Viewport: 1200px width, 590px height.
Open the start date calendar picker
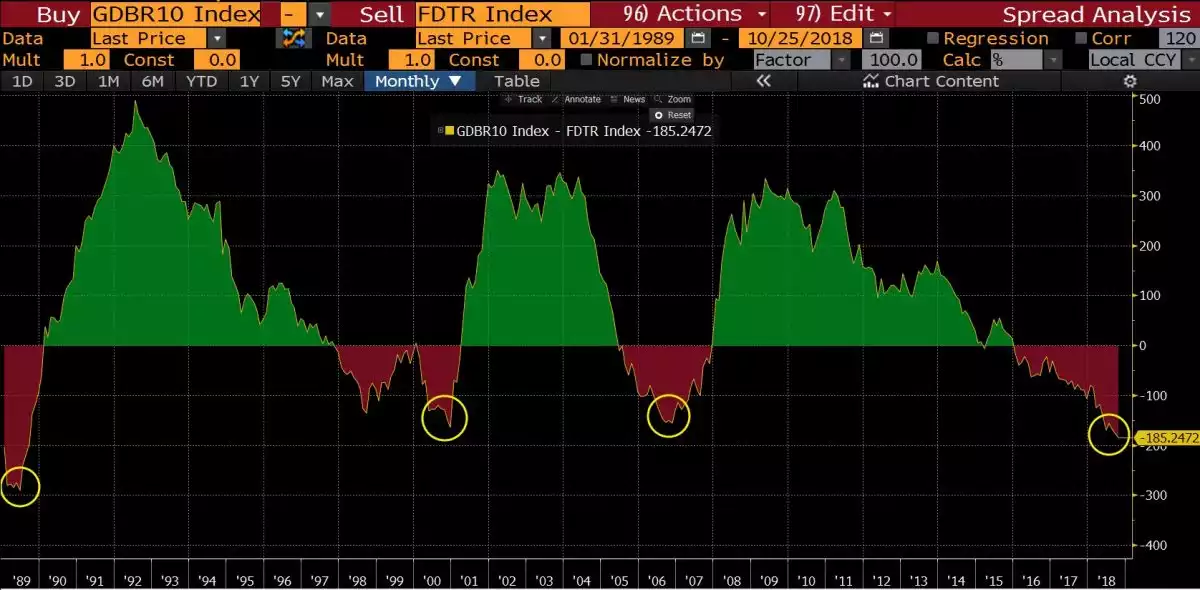coord(699,38)
